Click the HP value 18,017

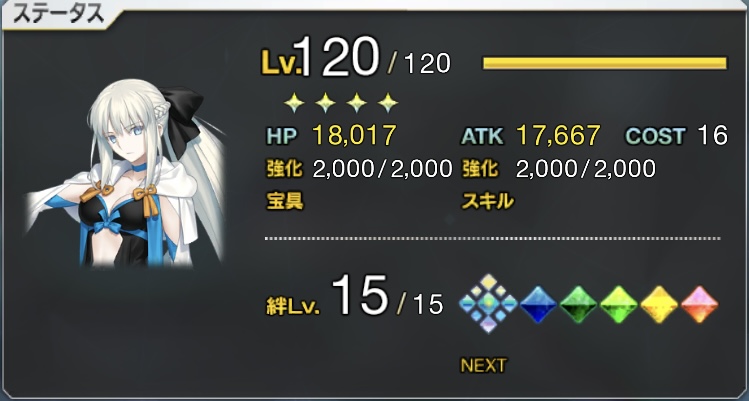pyautogui.click(x=354, y=136)
